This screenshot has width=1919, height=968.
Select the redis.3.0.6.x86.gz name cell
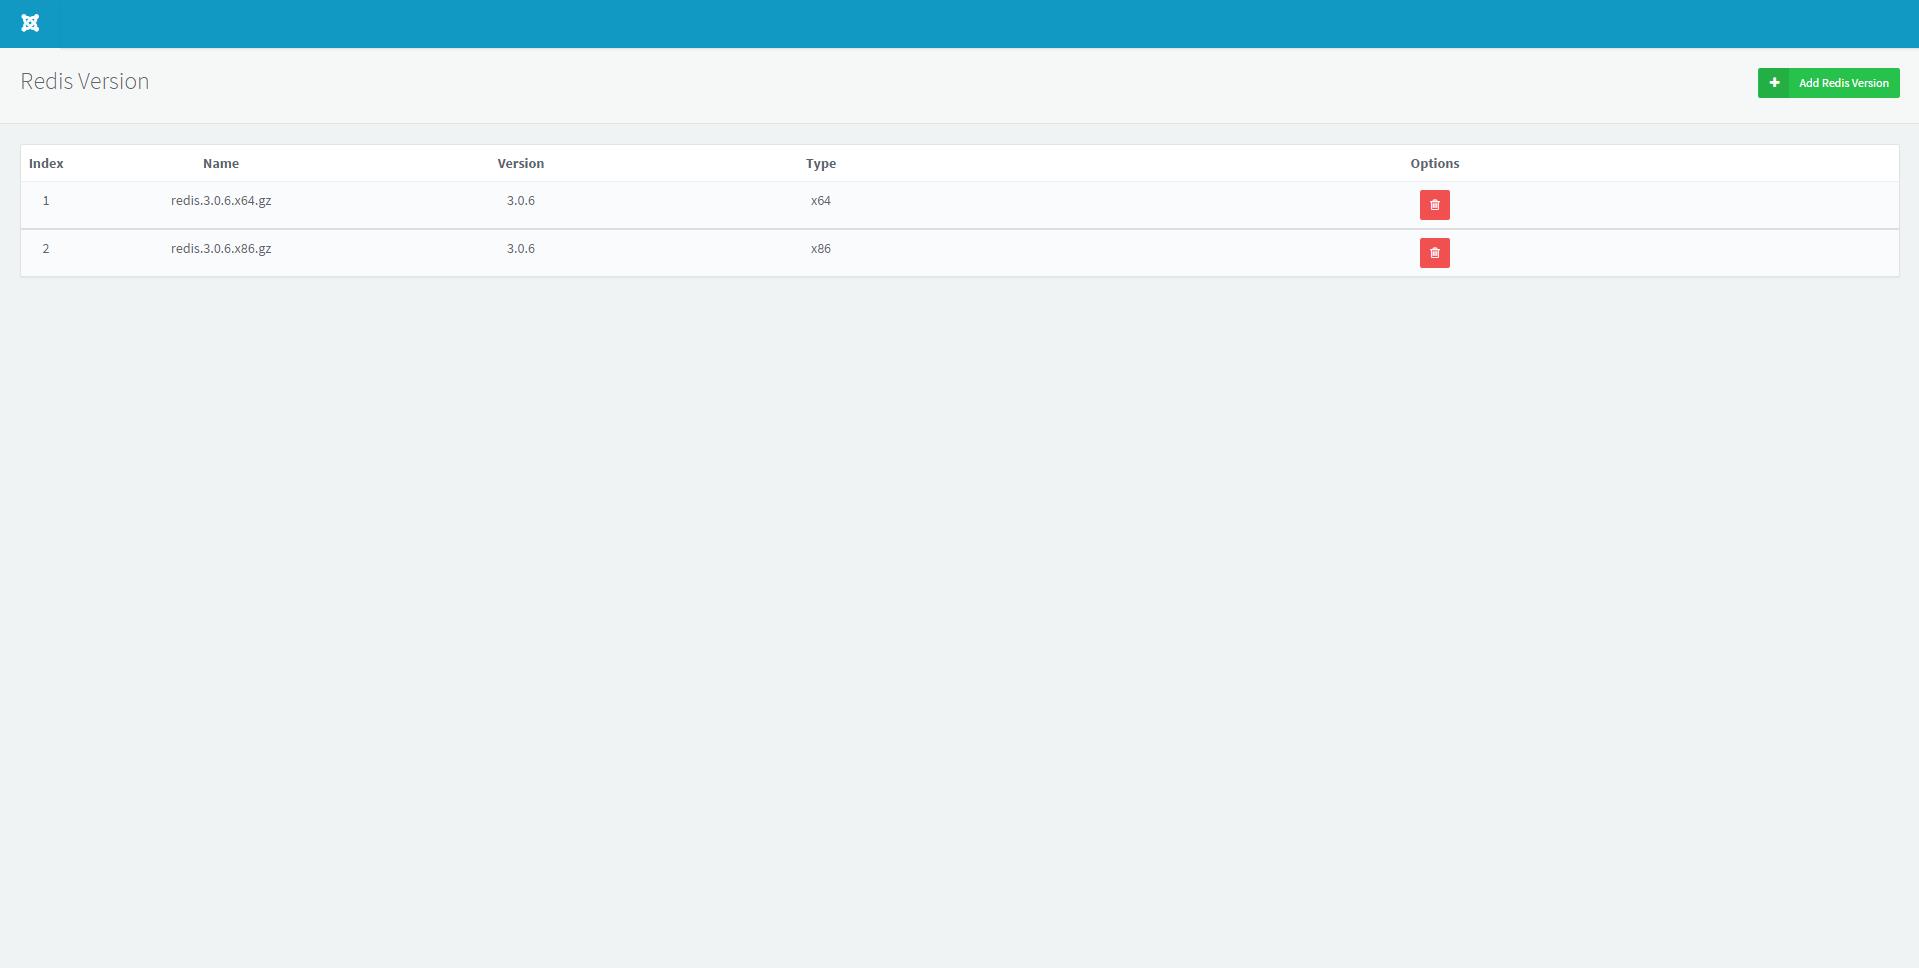[221, 248]
